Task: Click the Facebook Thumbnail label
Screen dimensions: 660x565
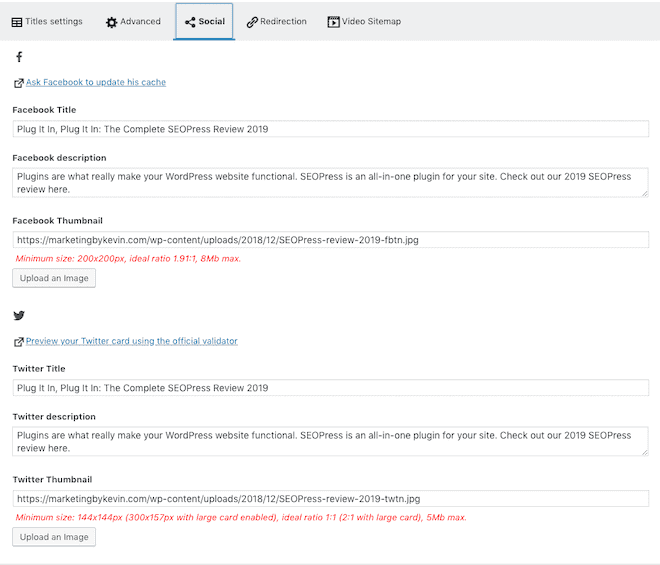Action: pos(58,221)
